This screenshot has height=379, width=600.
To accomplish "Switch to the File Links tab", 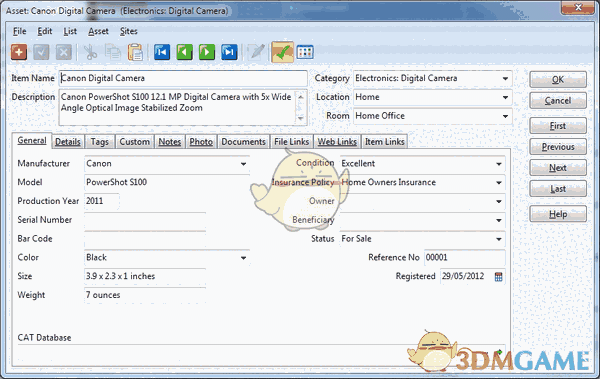I will pos(292,142).
